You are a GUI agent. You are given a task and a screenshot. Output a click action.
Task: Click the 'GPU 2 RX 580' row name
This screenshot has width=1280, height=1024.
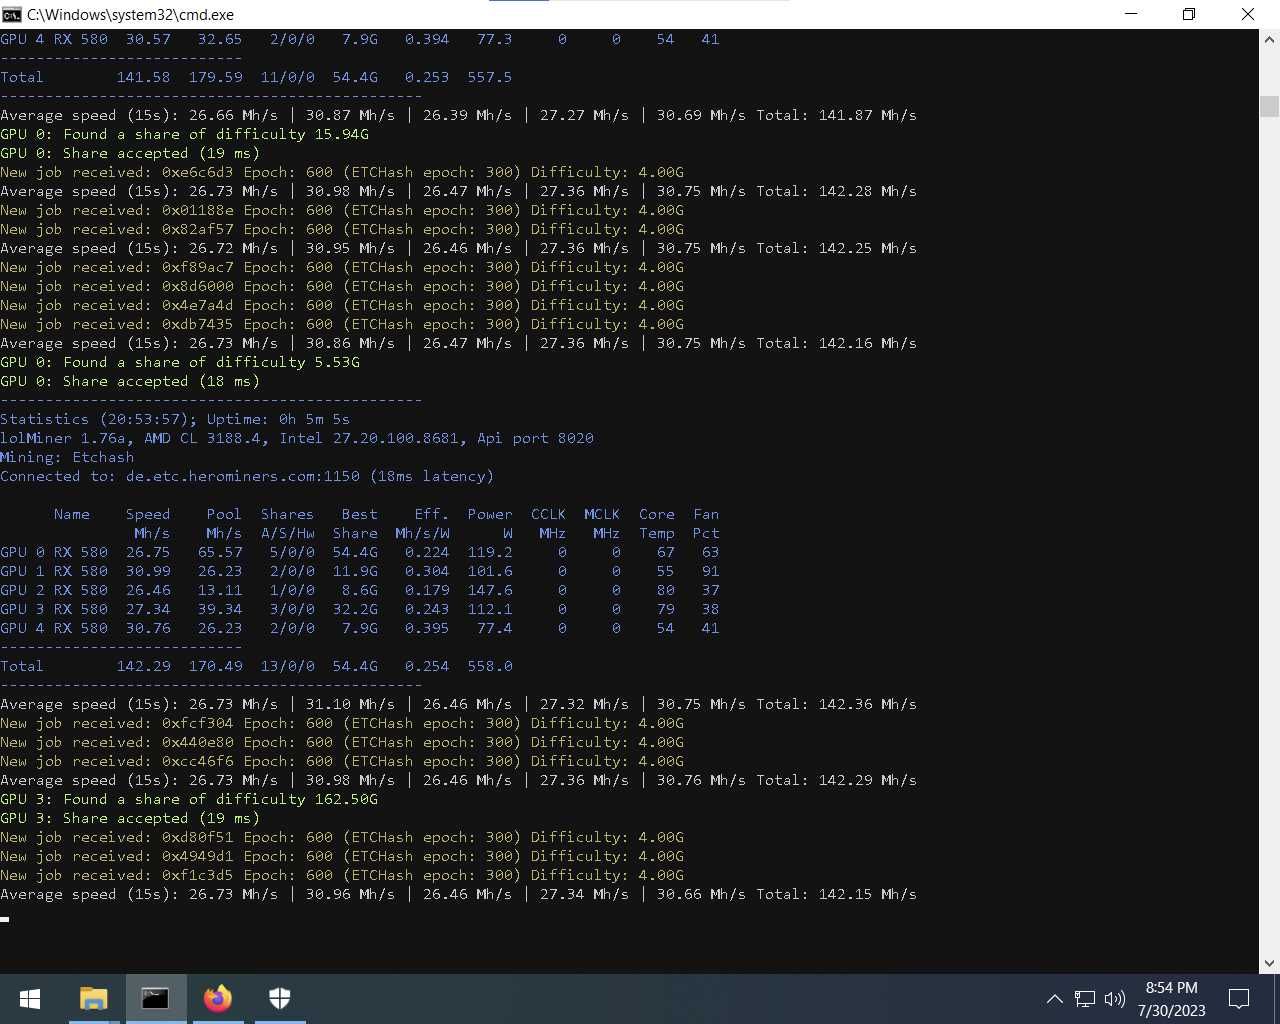(x=54, y=590)
